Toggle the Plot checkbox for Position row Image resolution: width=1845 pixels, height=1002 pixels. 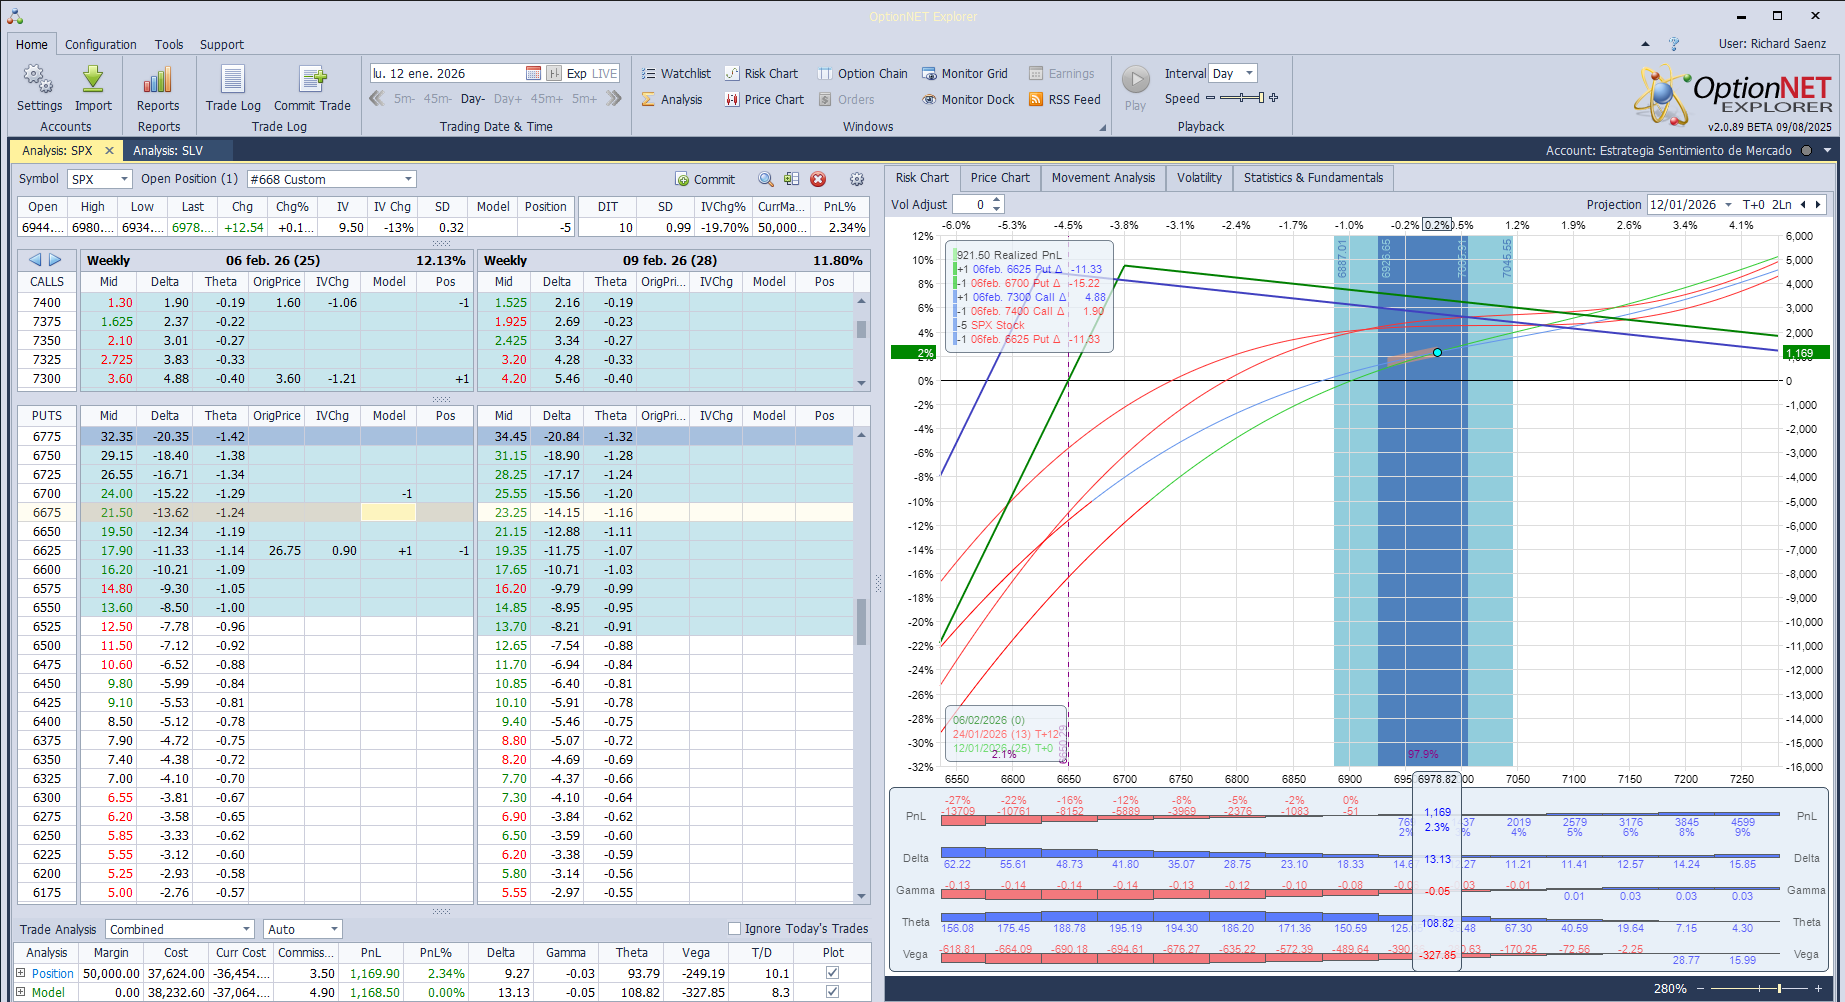(832, 973)
